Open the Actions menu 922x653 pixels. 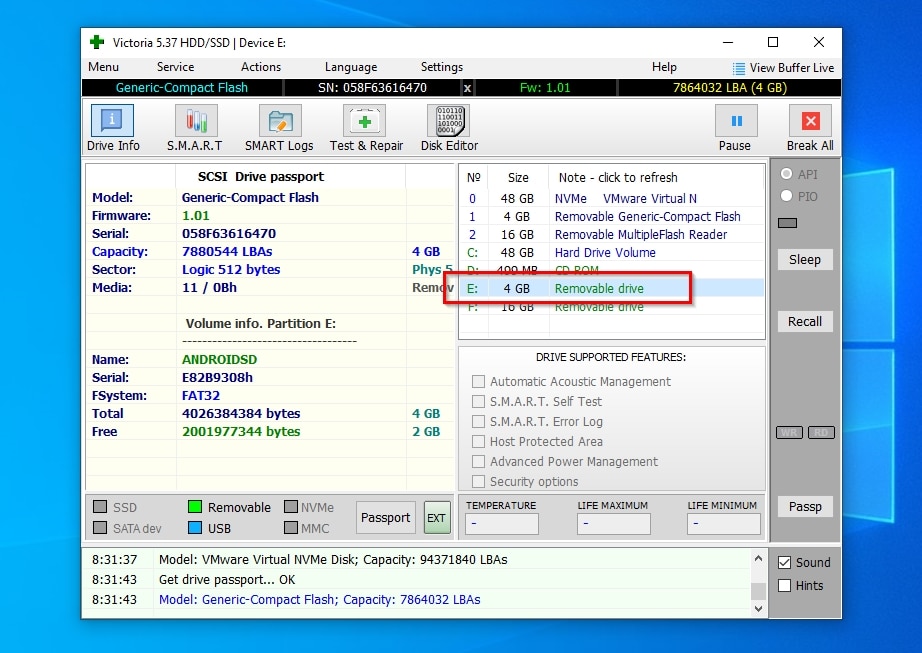tap(261, 67)
